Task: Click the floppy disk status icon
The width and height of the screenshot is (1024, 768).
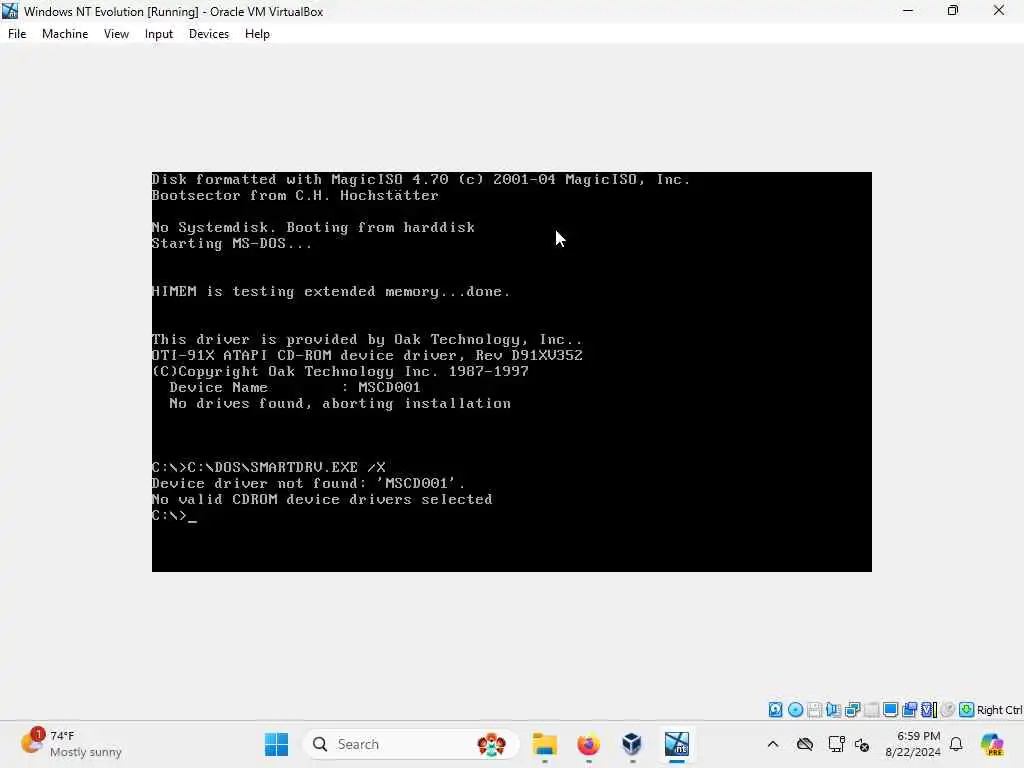Action: 814,710
